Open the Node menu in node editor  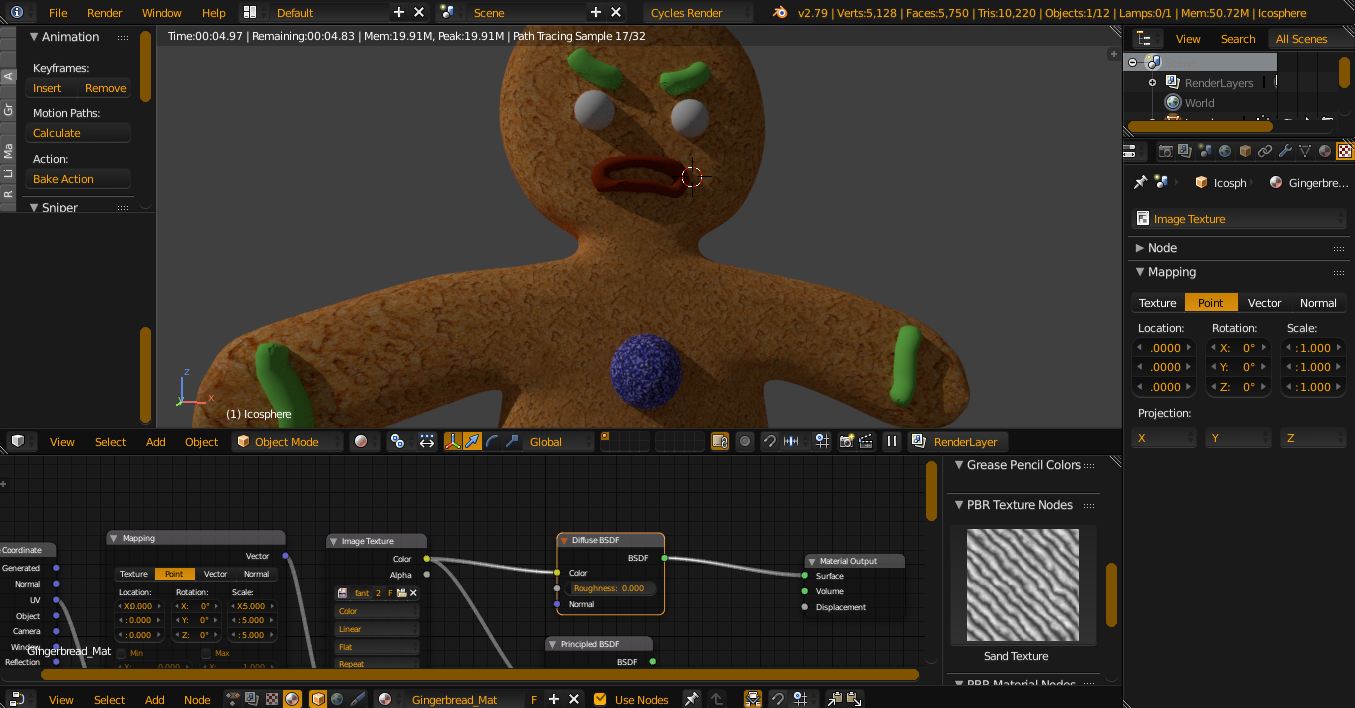[x=197, y=699]
